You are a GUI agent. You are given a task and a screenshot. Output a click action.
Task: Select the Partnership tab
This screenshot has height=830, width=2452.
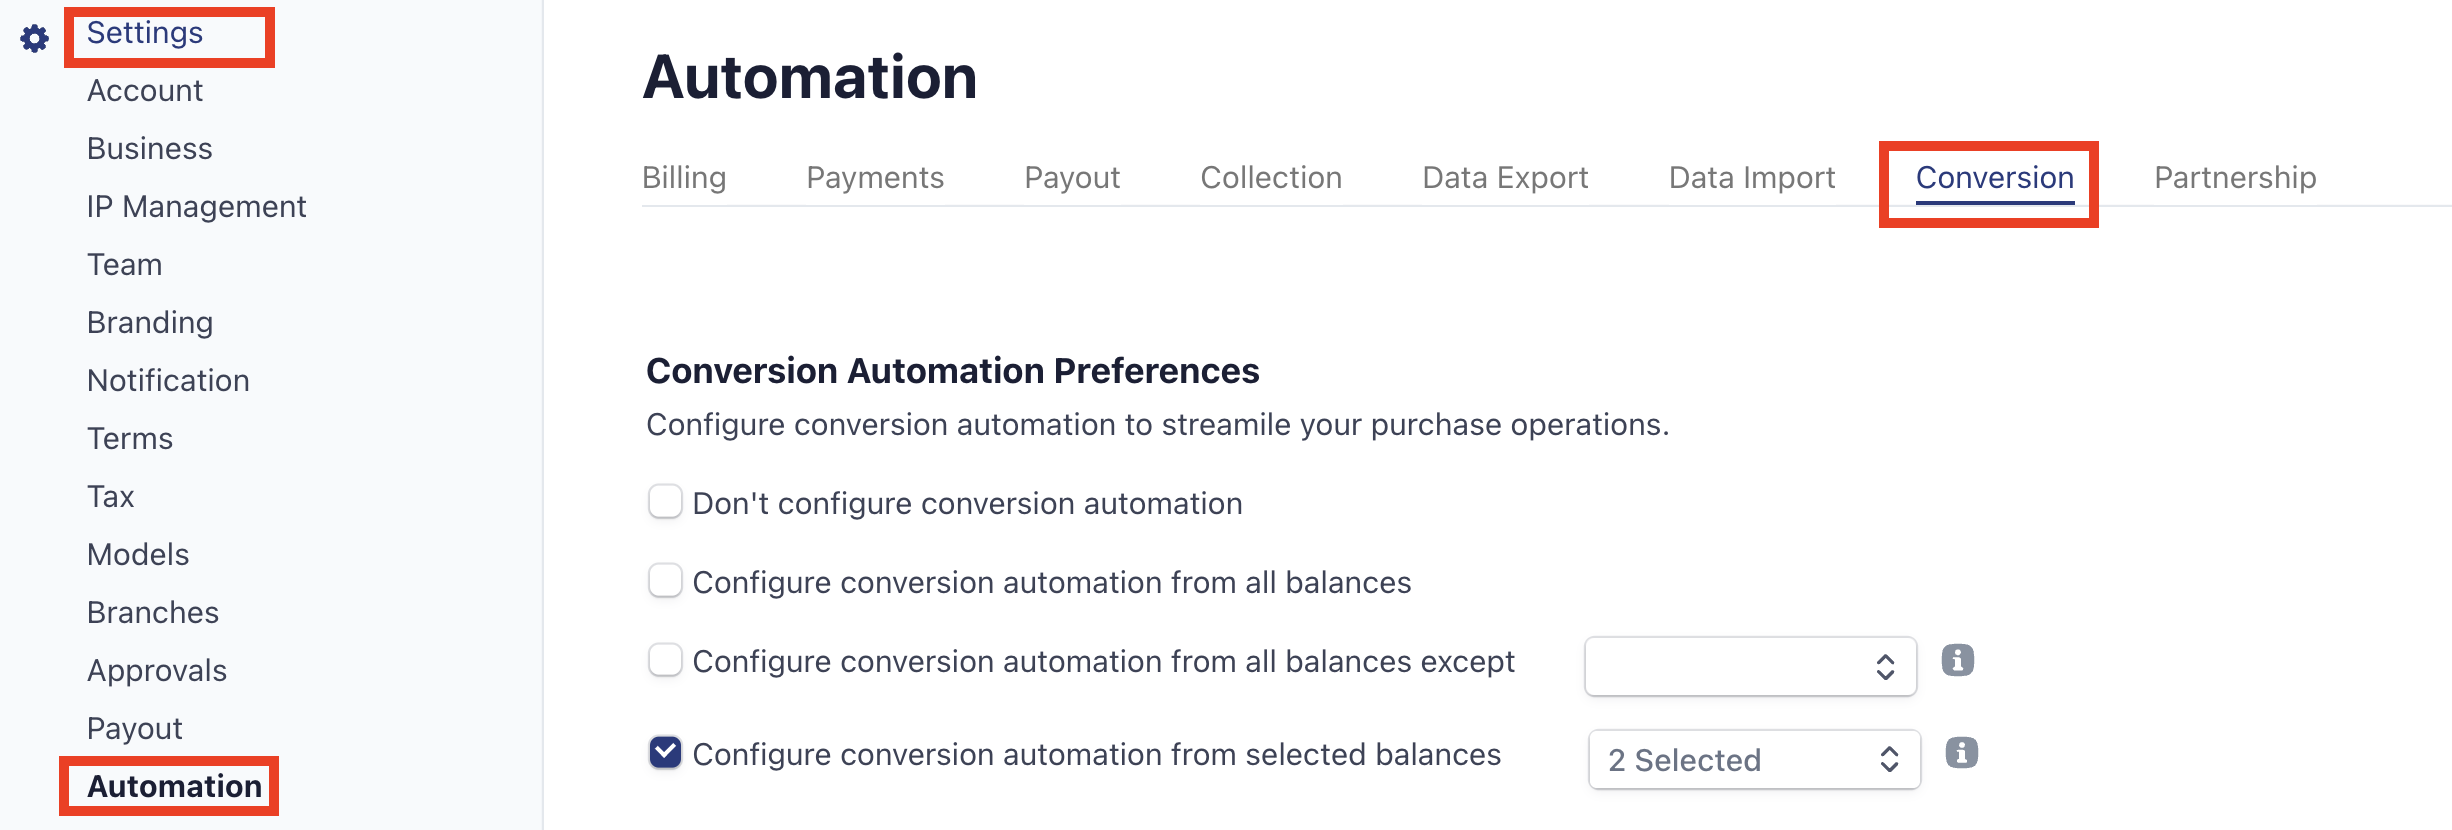click(x=2235, y=177)
